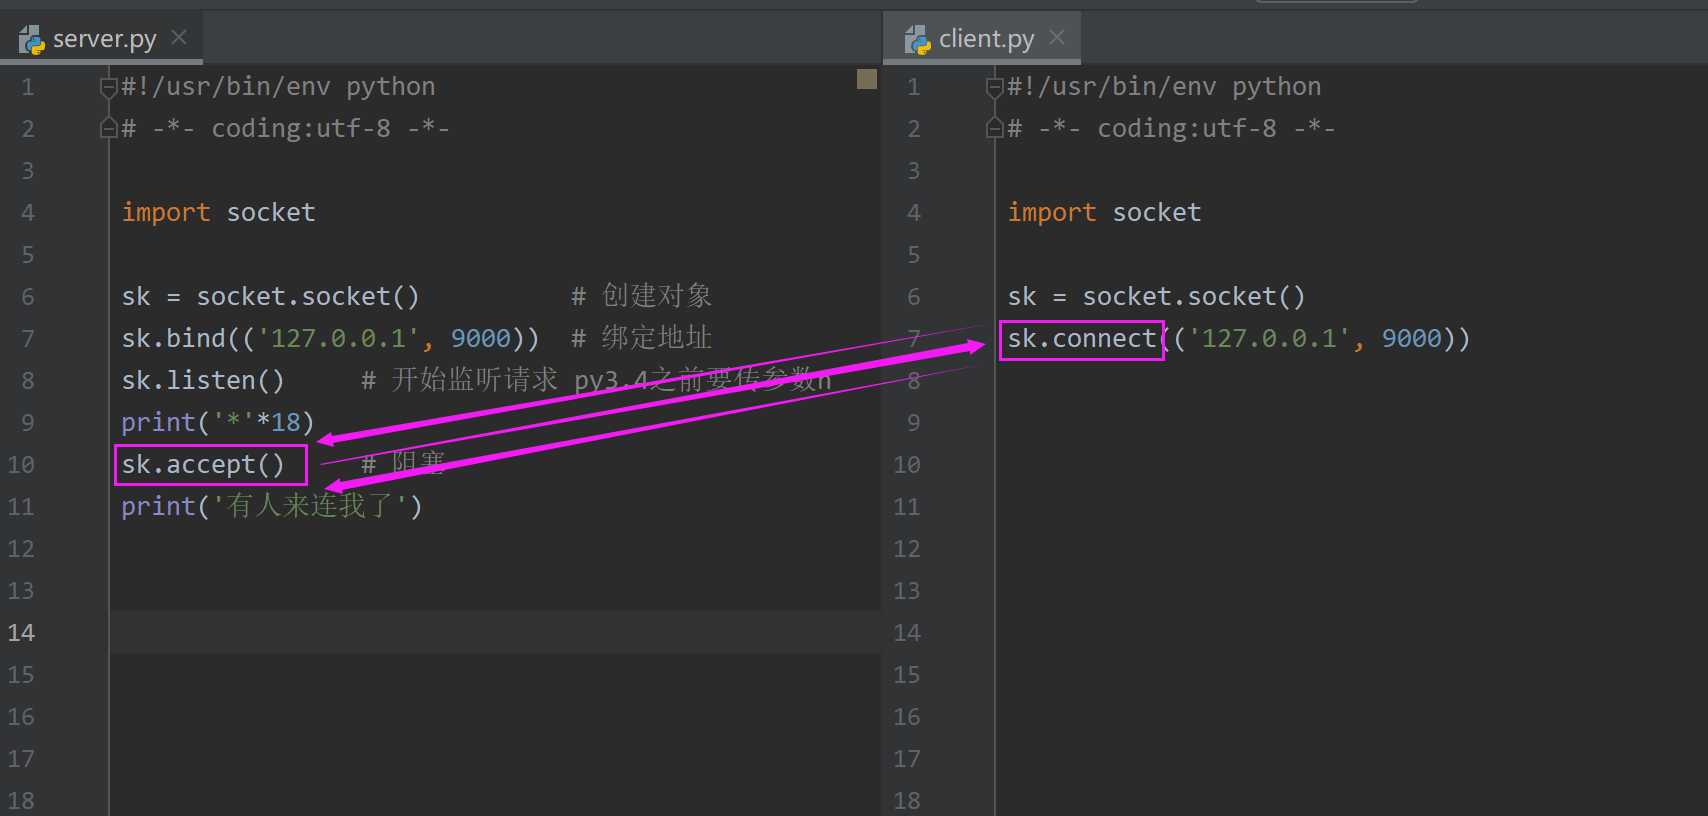This screenshot has height=816, width=1708.
Task: Collapse the comment fold at server.py line 2
Action: (109, 128)
